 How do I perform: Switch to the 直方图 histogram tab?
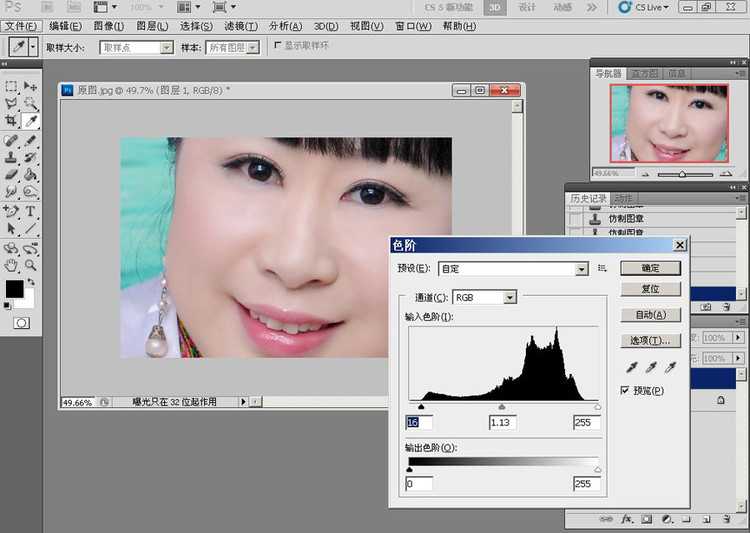click(x=644, y=74)
